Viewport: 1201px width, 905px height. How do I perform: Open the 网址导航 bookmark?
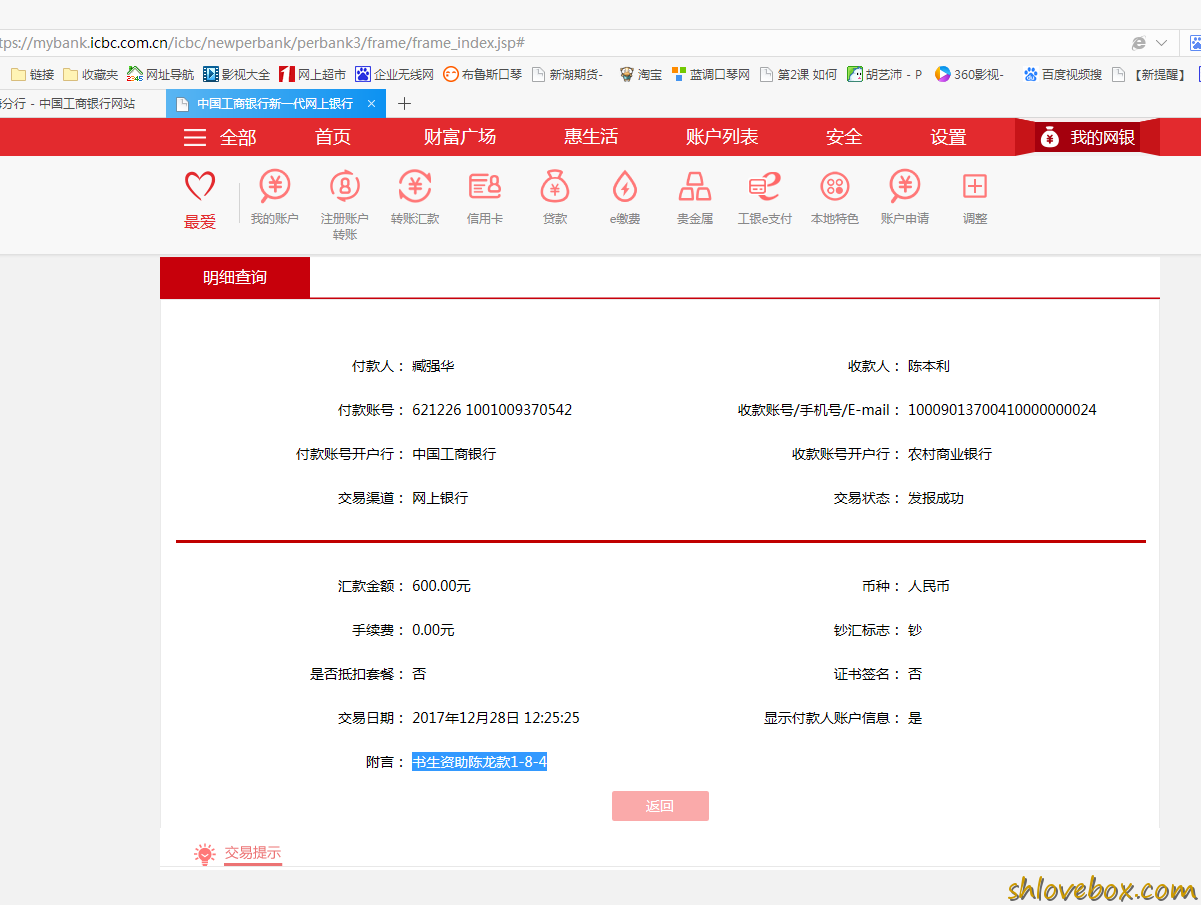point(160,74)
